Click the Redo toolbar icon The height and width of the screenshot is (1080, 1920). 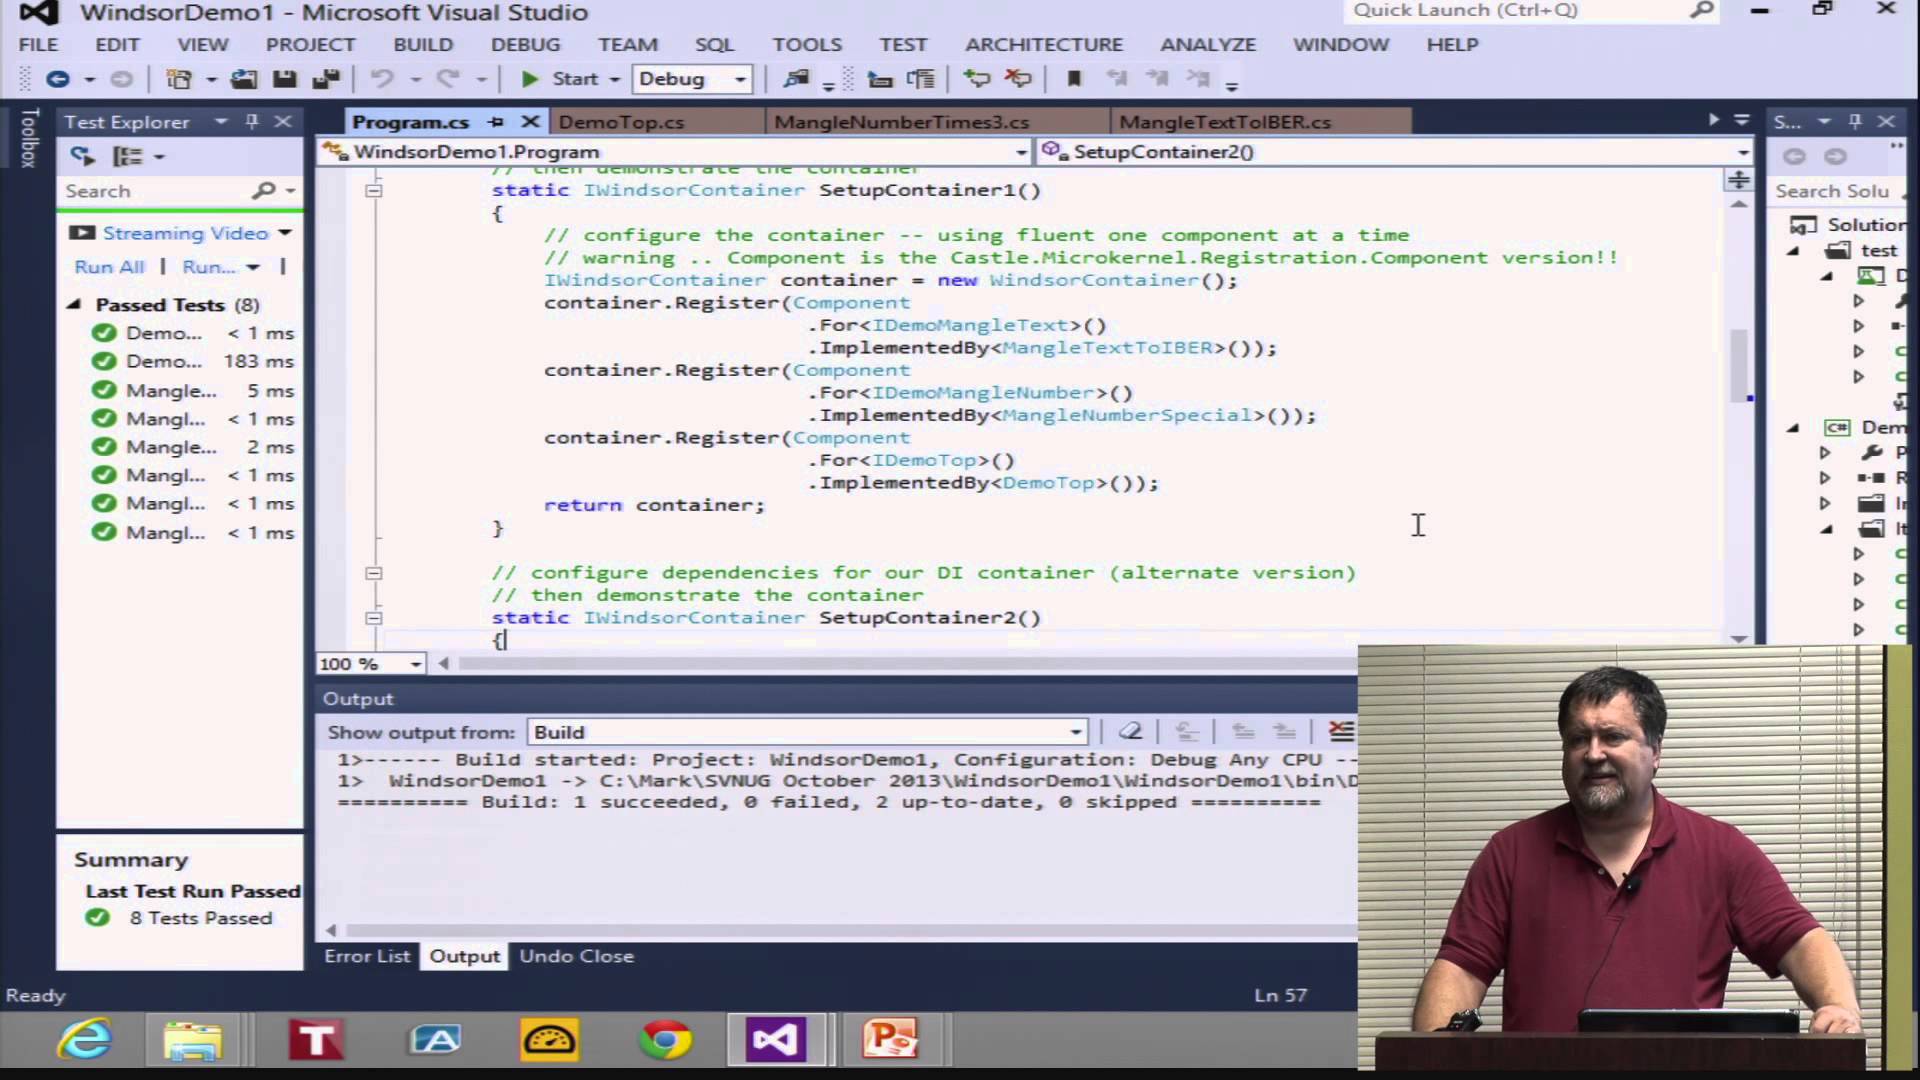[448, 79]
